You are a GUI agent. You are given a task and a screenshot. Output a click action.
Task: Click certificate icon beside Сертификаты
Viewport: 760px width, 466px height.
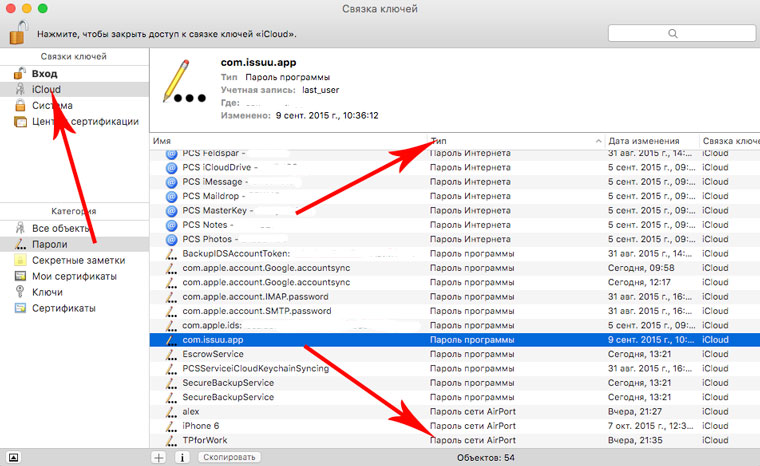pos(20,308)
